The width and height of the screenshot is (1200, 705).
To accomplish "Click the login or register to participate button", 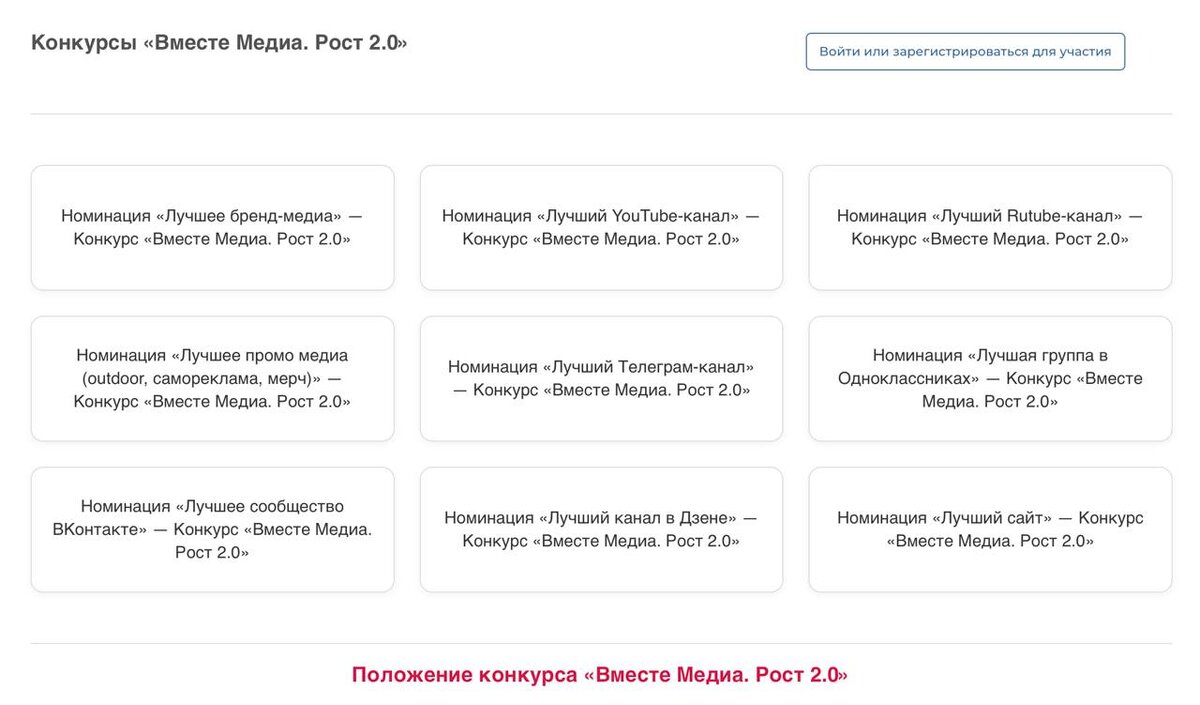I will click(965, 51).
